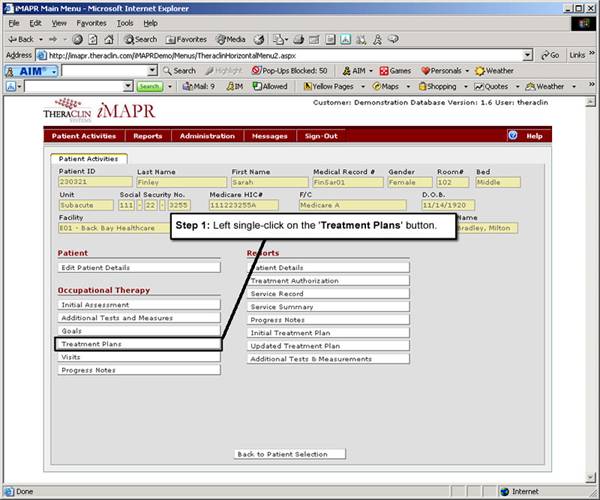Click the browser Back button

click(22, 39)
